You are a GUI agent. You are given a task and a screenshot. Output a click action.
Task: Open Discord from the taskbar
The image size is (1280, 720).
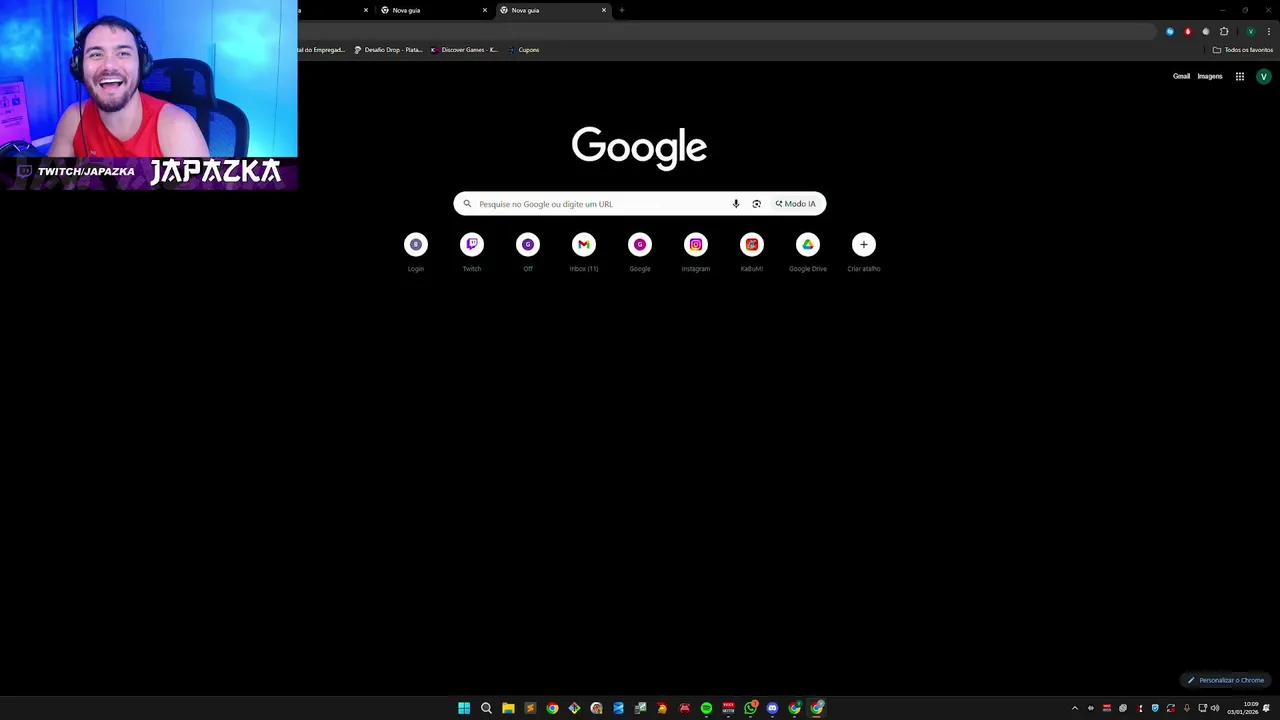click(x=772, y=708)
